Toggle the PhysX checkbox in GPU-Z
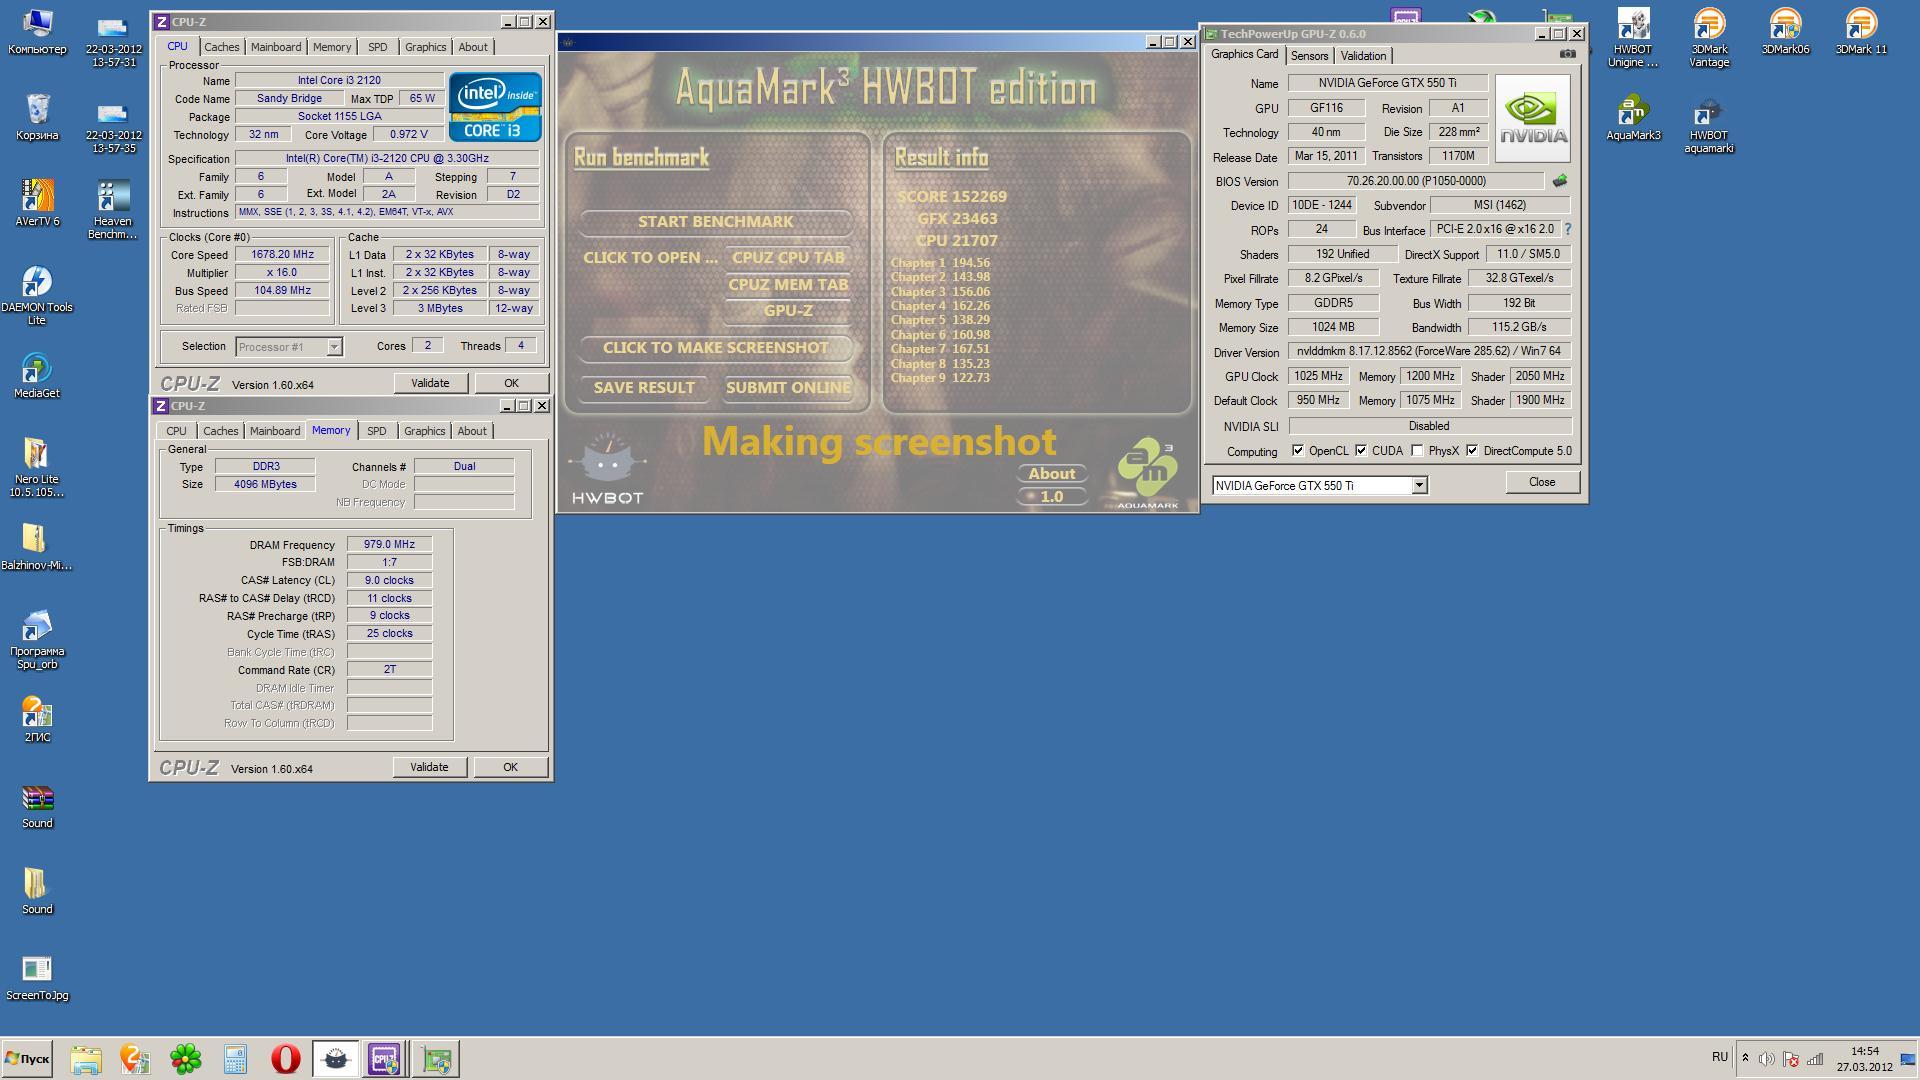This screenshot has width=1920, height=1080. (x=1417, y=451)
